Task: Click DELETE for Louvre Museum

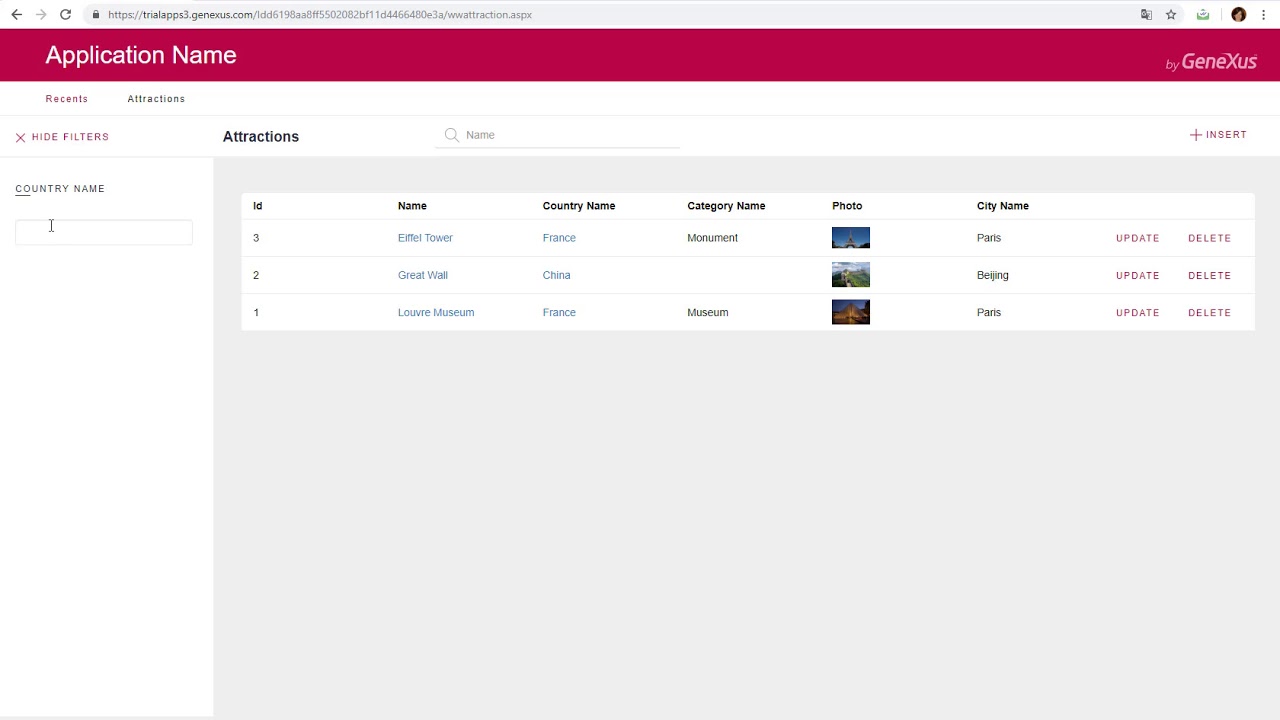Action: click(1210, 312)
